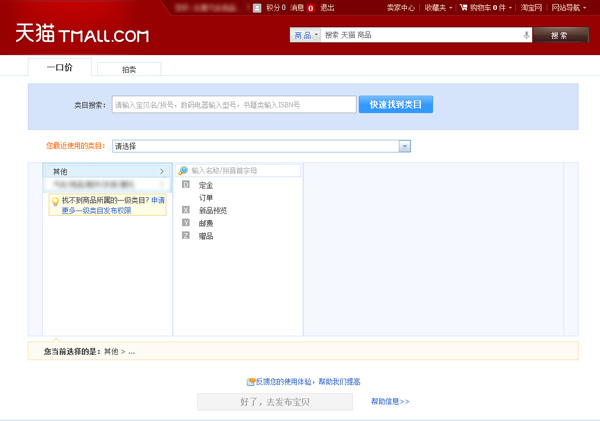Expand the 其他 category chevron
This screenshot has width=600, height=421.
coord(162,171)
